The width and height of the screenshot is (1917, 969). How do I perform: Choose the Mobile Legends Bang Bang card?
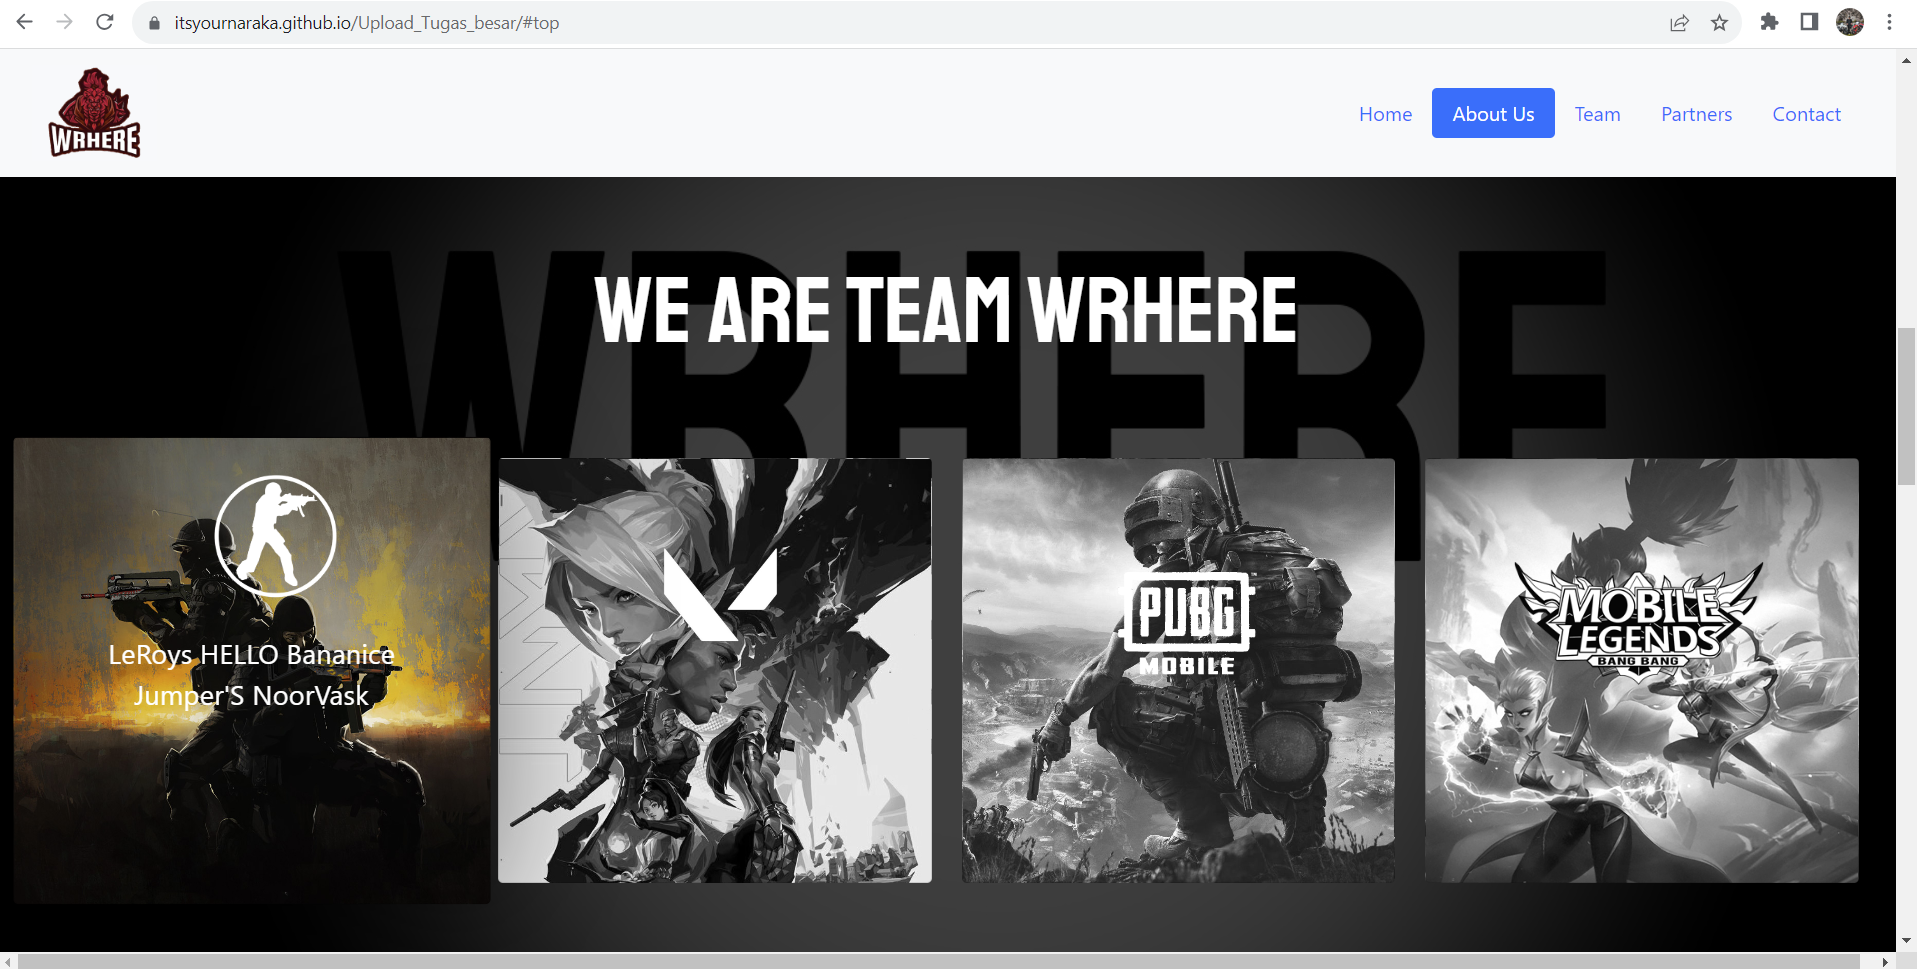[x=1642, y=671]
